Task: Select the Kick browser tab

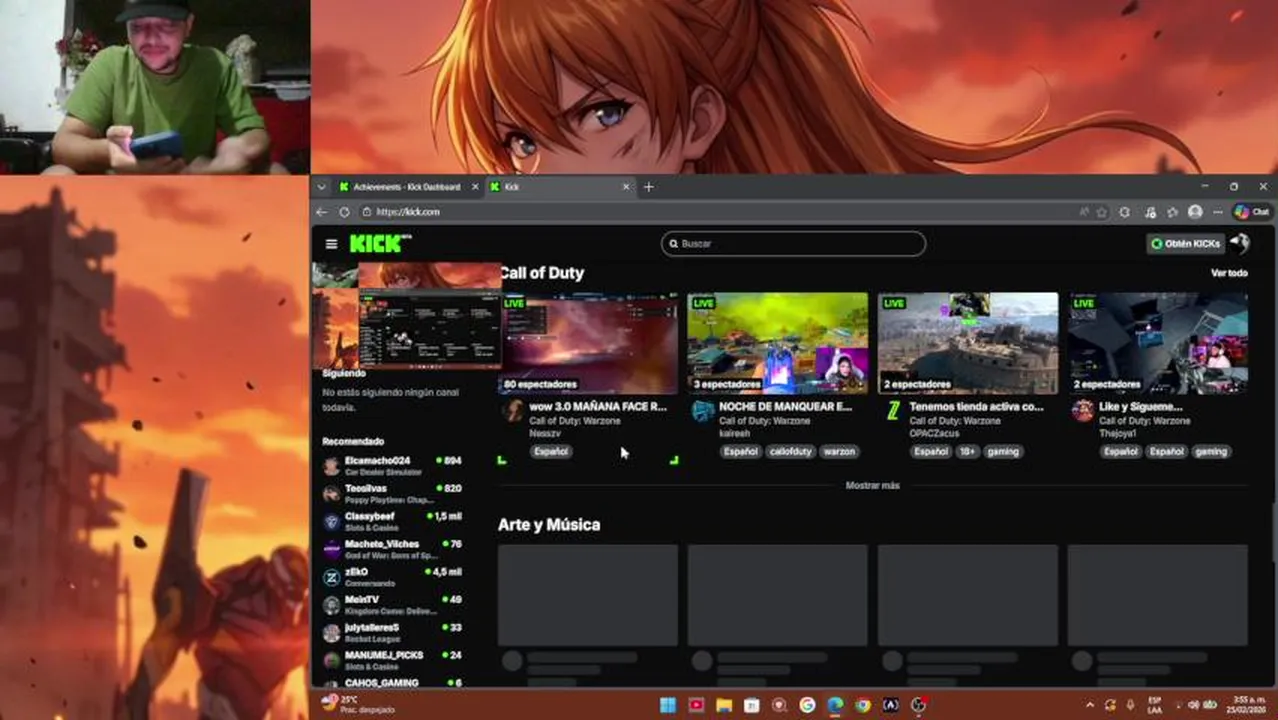Action: [x=555, y=187]
